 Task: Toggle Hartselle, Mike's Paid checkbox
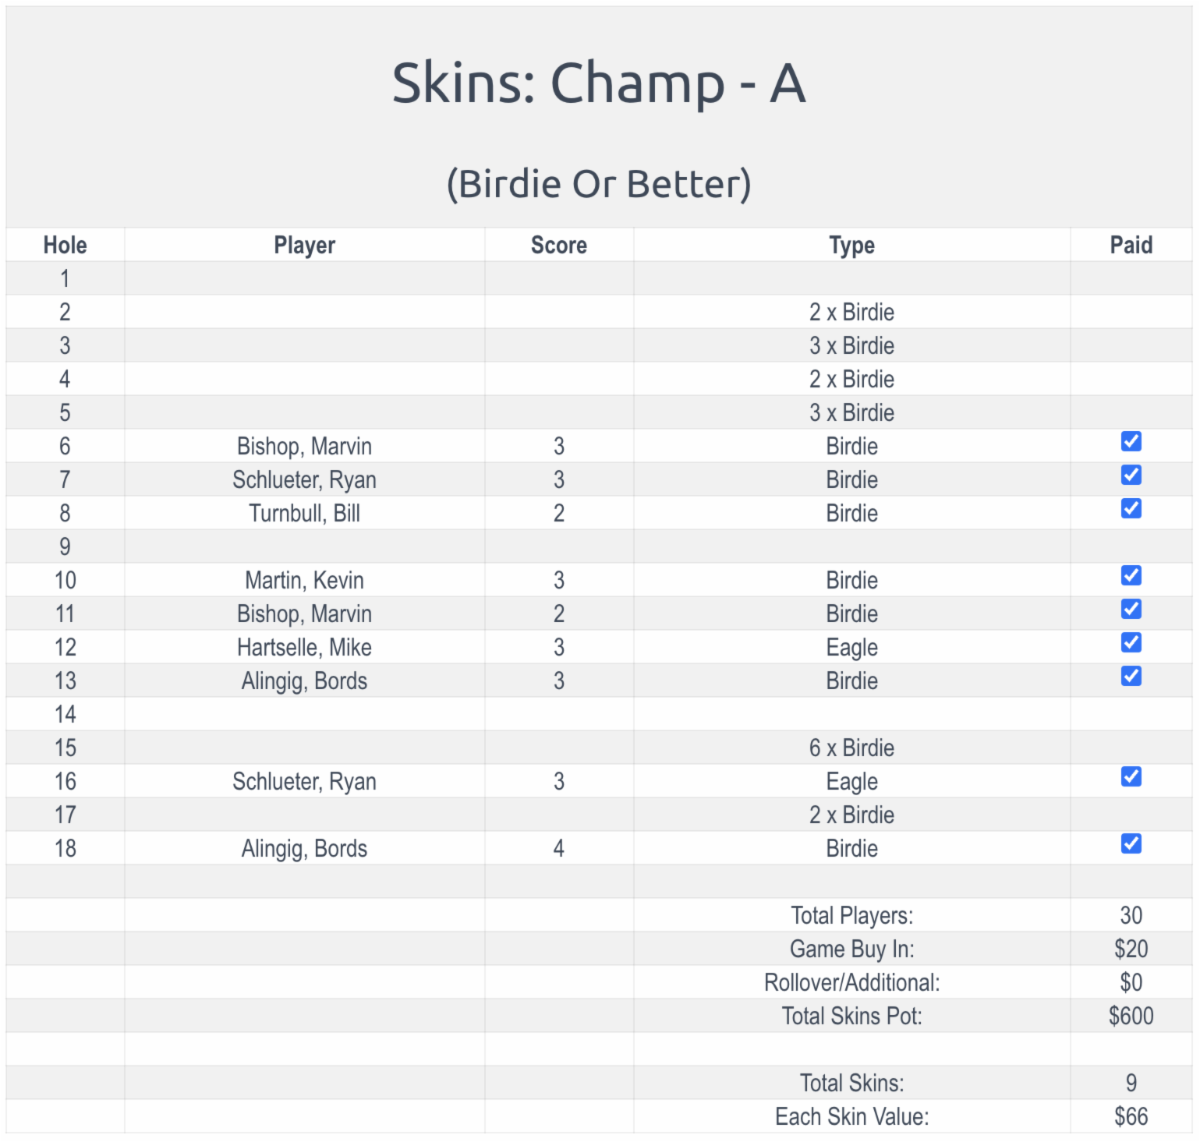coord(1131,643)
